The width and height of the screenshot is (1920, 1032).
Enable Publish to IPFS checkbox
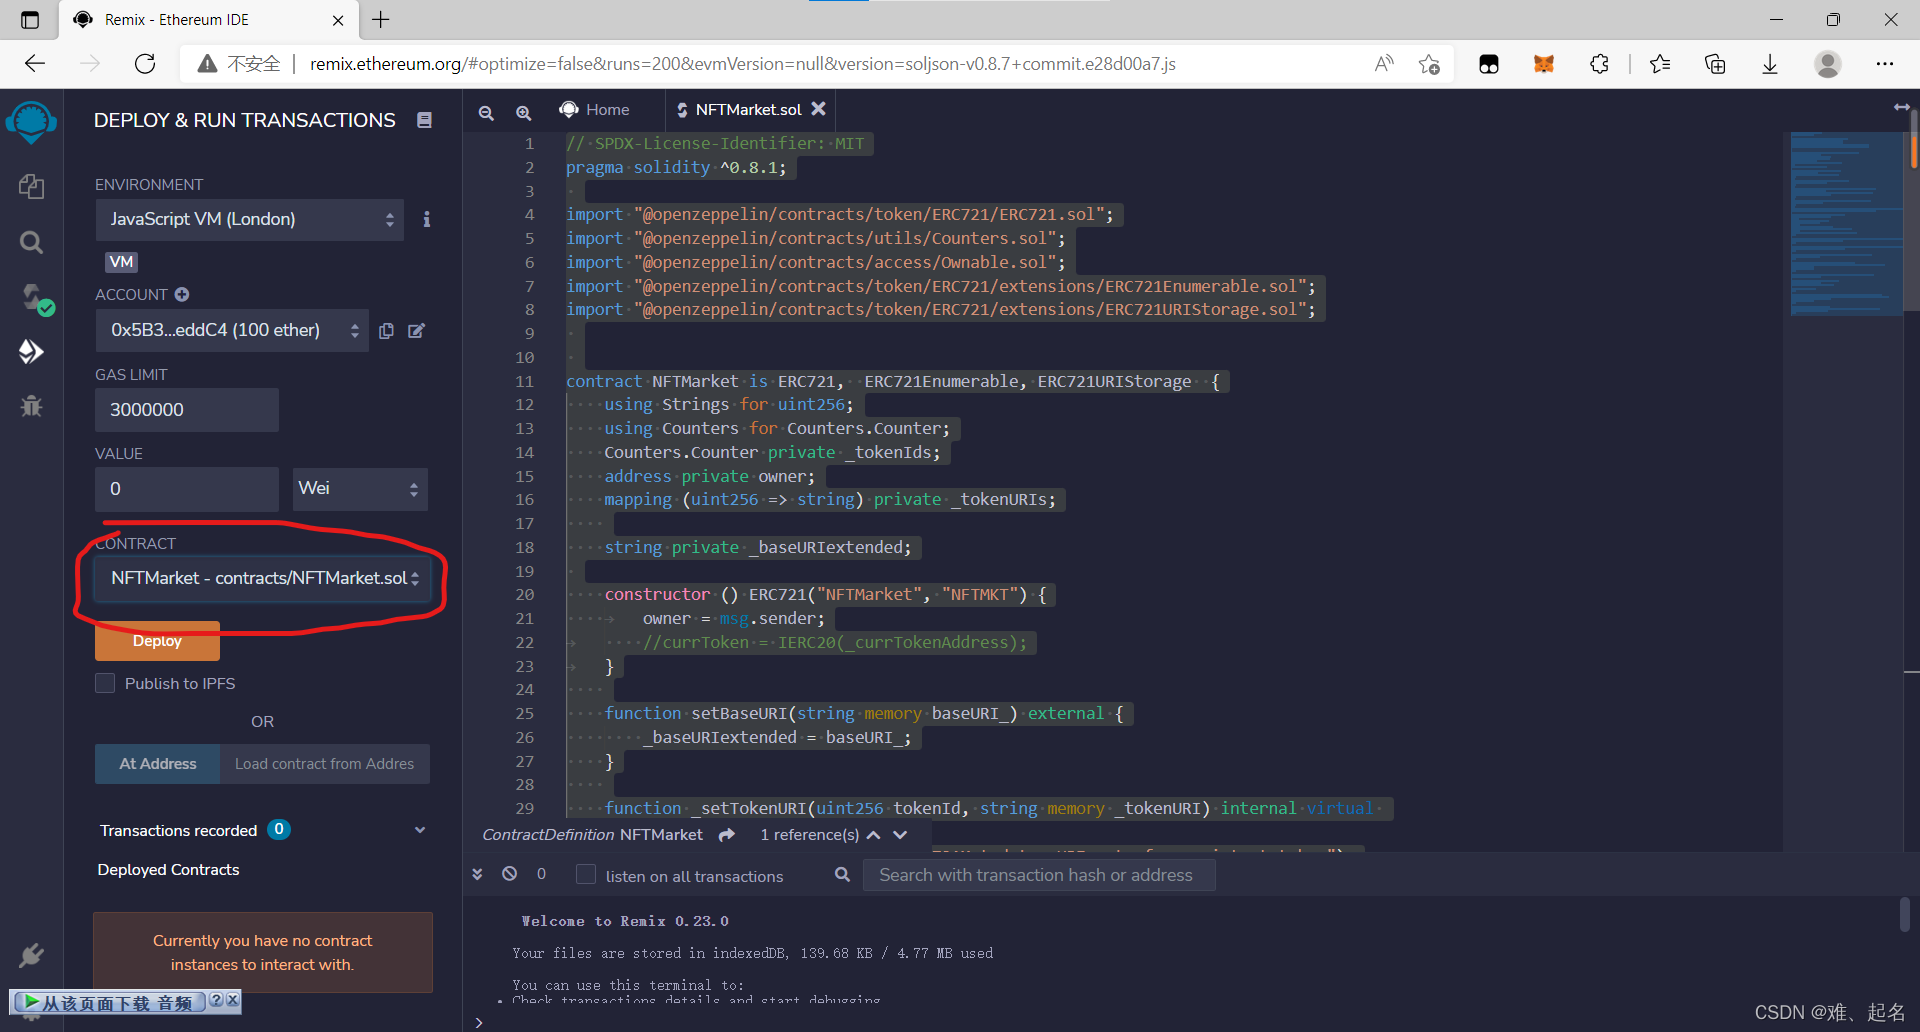pyautogui.click(x=105, y=683)
